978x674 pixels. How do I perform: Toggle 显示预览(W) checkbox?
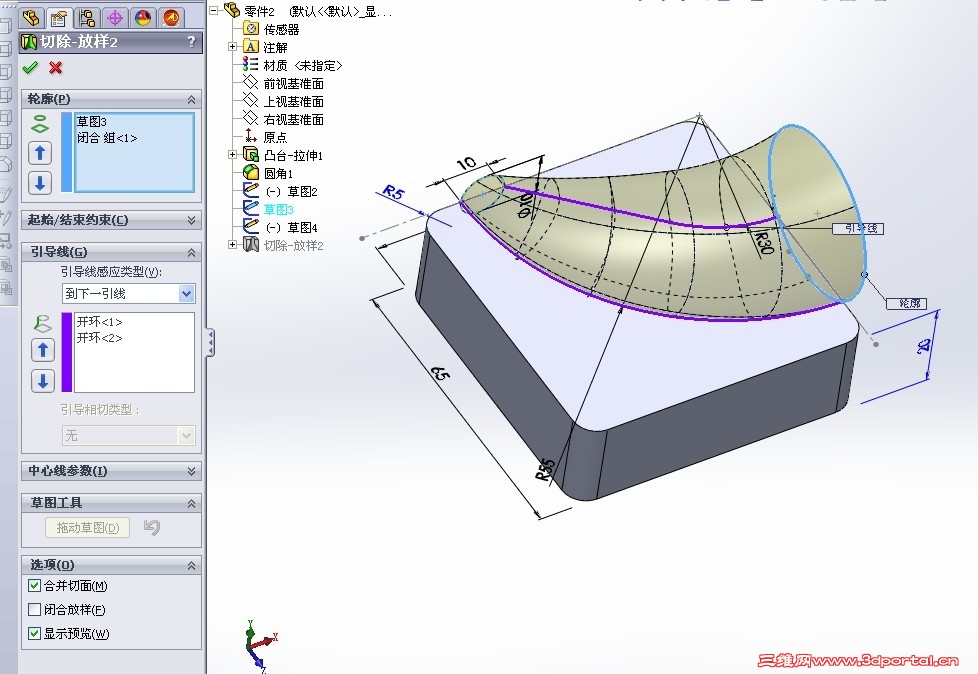(35, 633)
